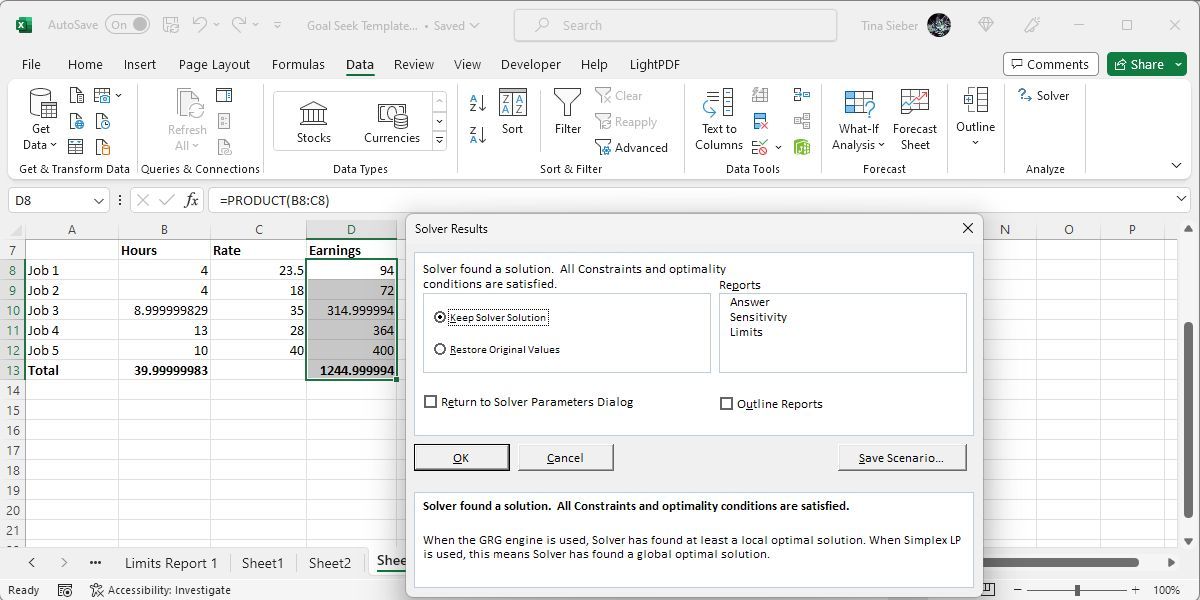The image size is (1200, 600).
Task: Open the Stocks data type
Action: pos(313,120)
